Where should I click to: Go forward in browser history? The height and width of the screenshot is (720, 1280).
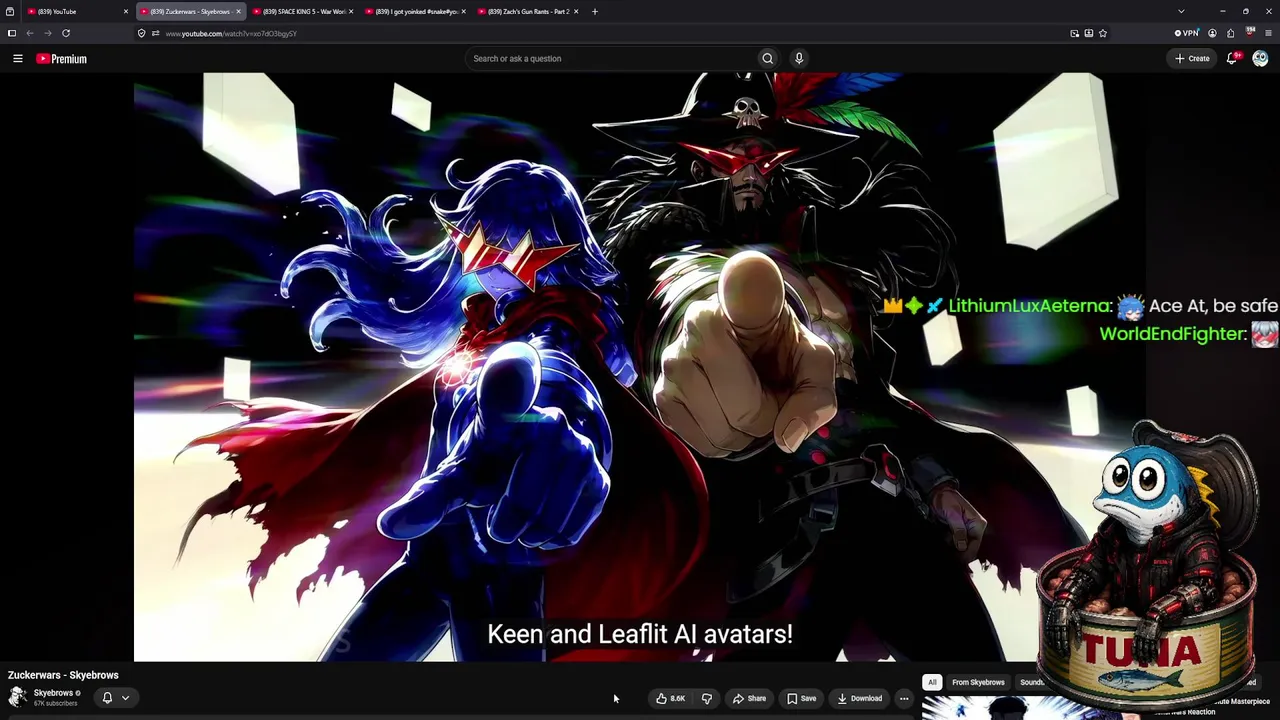pyautogui.click(x=47, y=33)
